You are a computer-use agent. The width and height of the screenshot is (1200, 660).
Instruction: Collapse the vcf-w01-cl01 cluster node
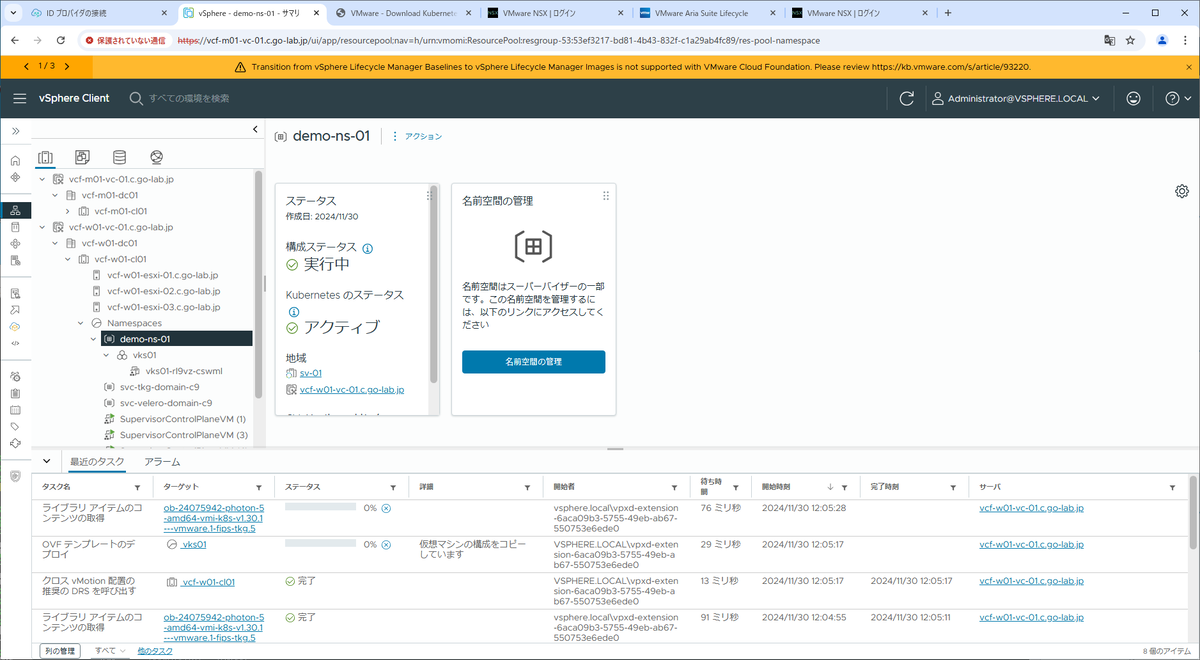[68, 259]
